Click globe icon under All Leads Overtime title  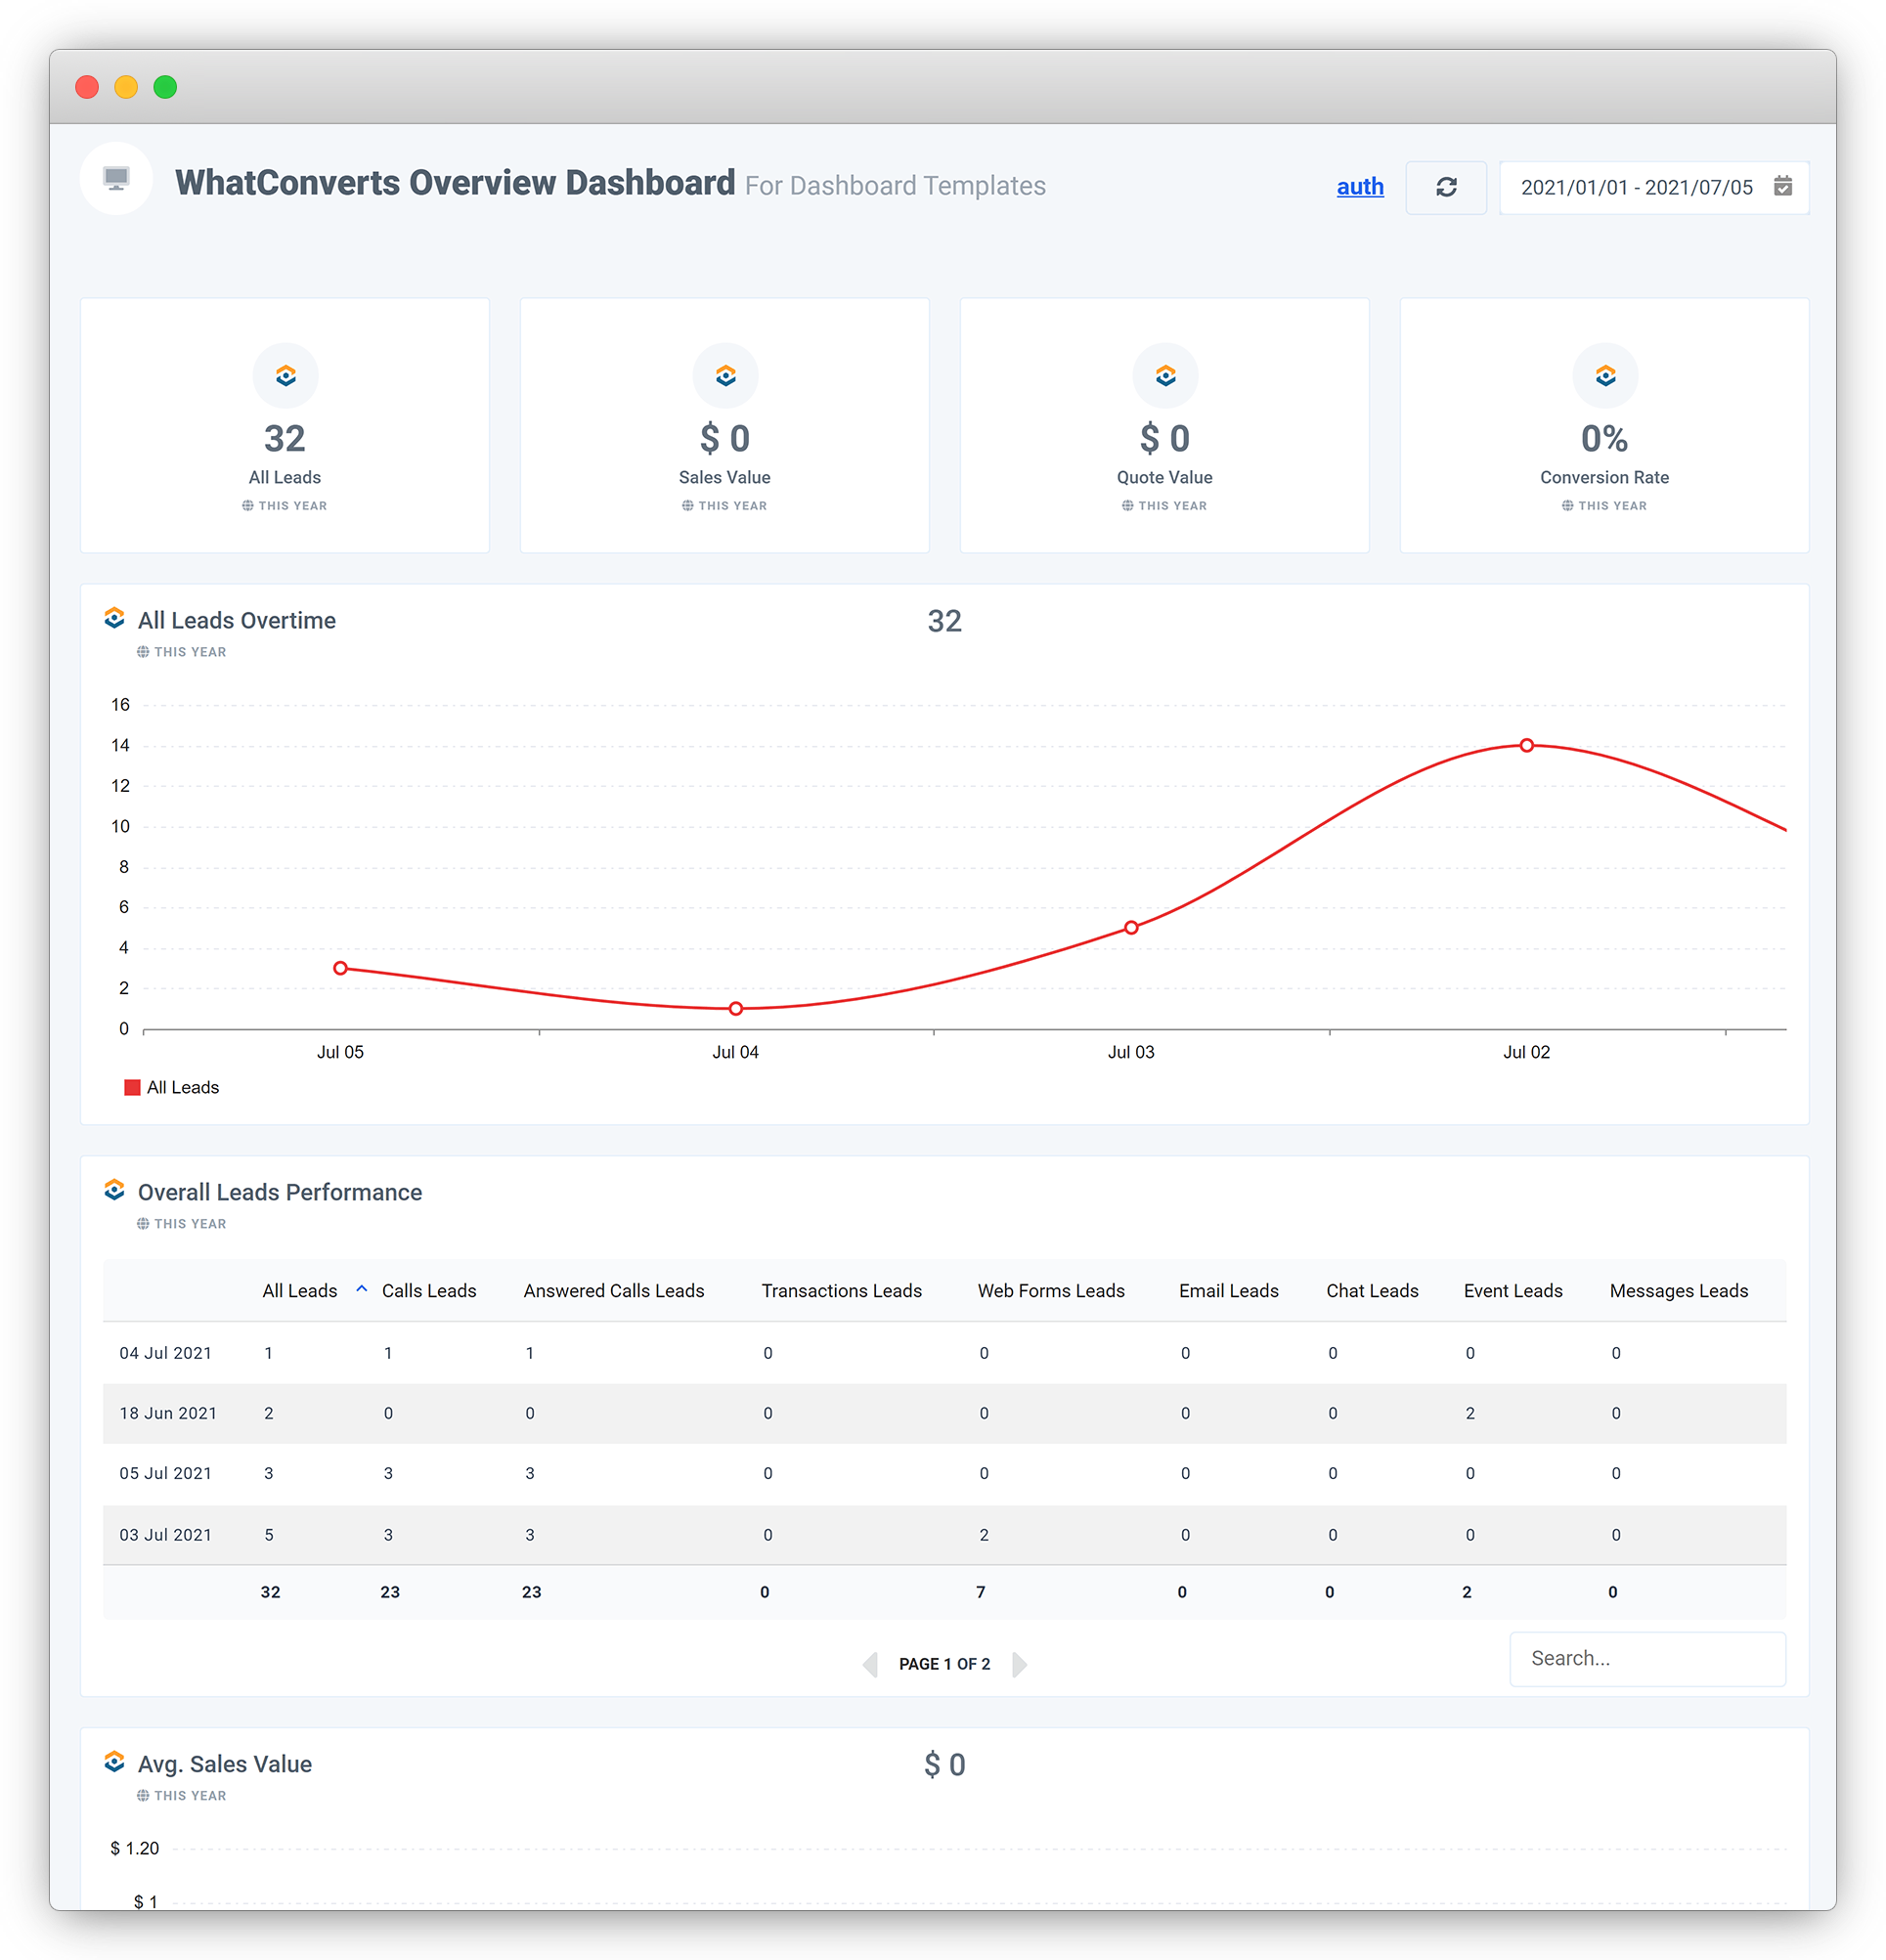coord(143,652)
